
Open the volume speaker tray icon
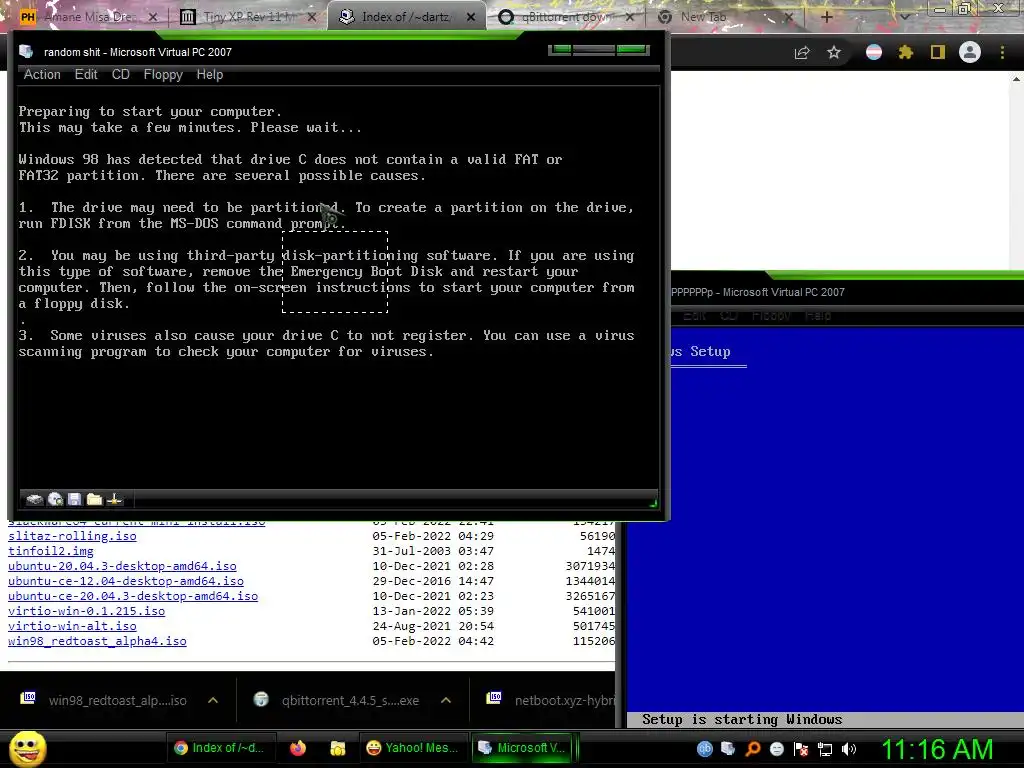click(849, 749)
